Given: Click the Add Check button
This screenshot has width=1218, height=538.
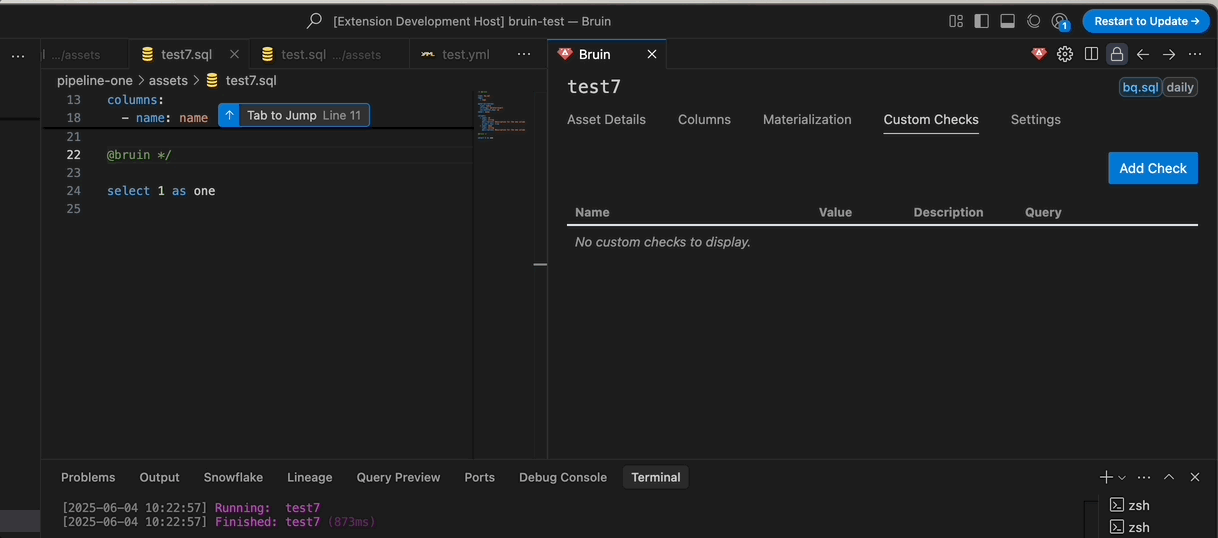Looking at the screenshot, I should (1153, 168).
